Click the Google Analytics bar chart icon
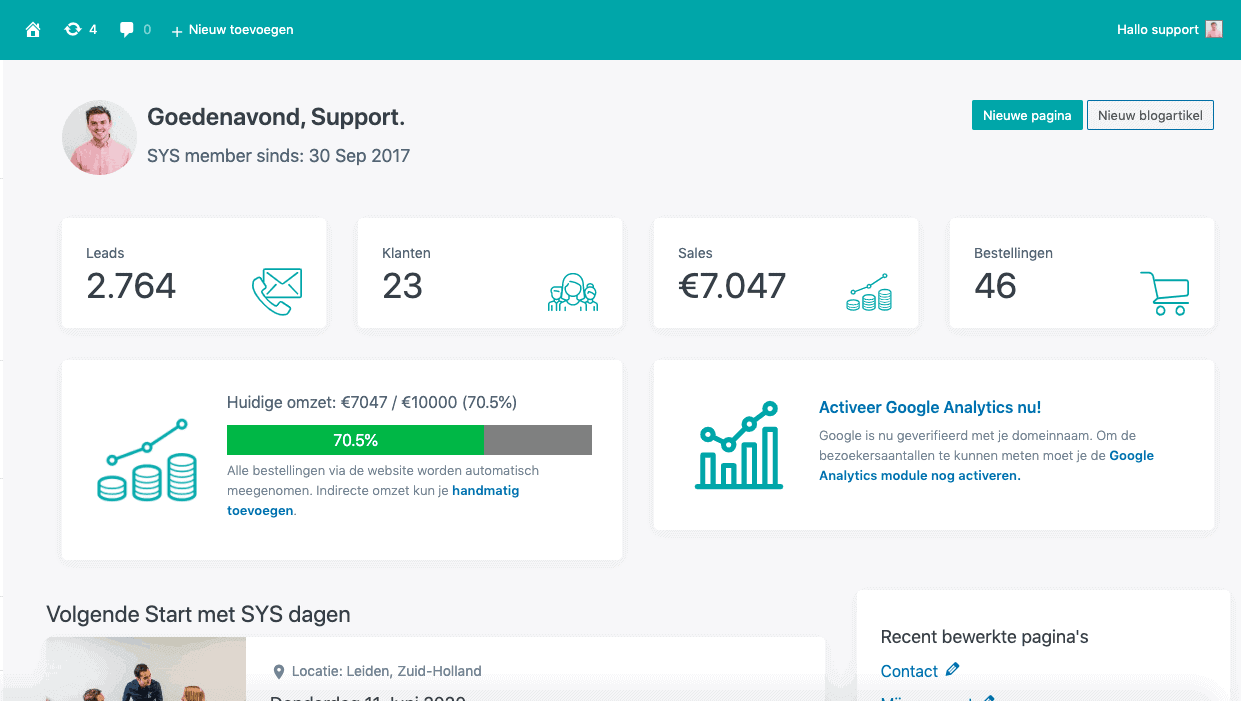The width and height of the screenshot is (1241, 701). pyautogui.click(x=738, y=445)
